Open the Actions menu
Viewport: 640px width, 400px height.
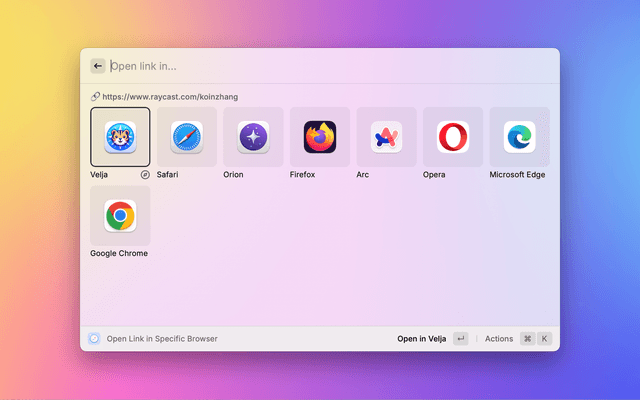pyautogui.click(x=499, y=339)
